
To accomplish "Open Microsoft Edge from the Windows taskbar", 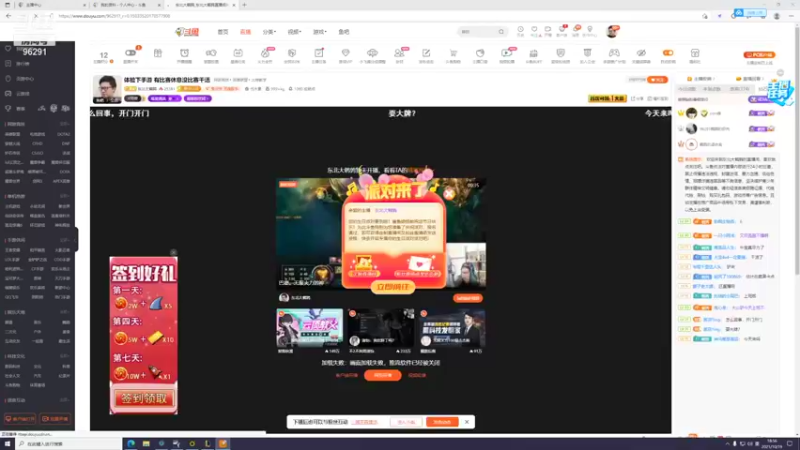I will tap(131, 444).
